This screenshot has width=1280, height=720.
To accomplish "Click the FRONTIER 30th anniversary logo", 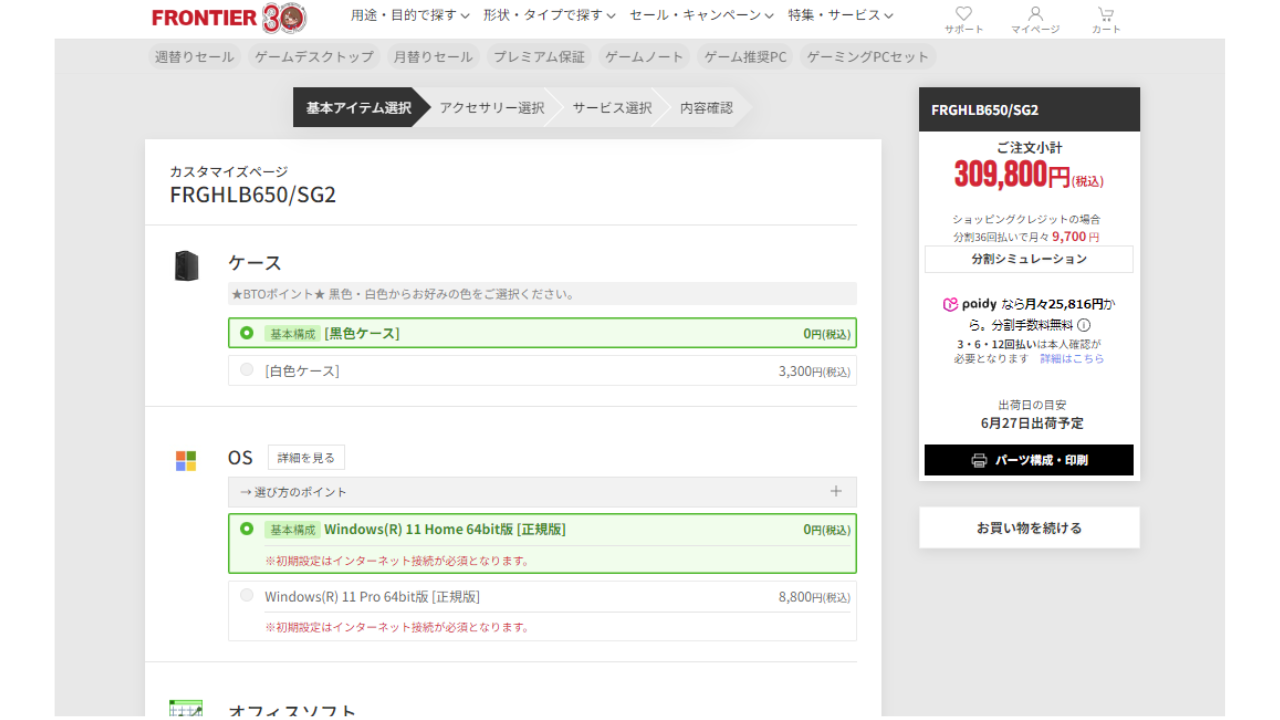I will (229, 17).
